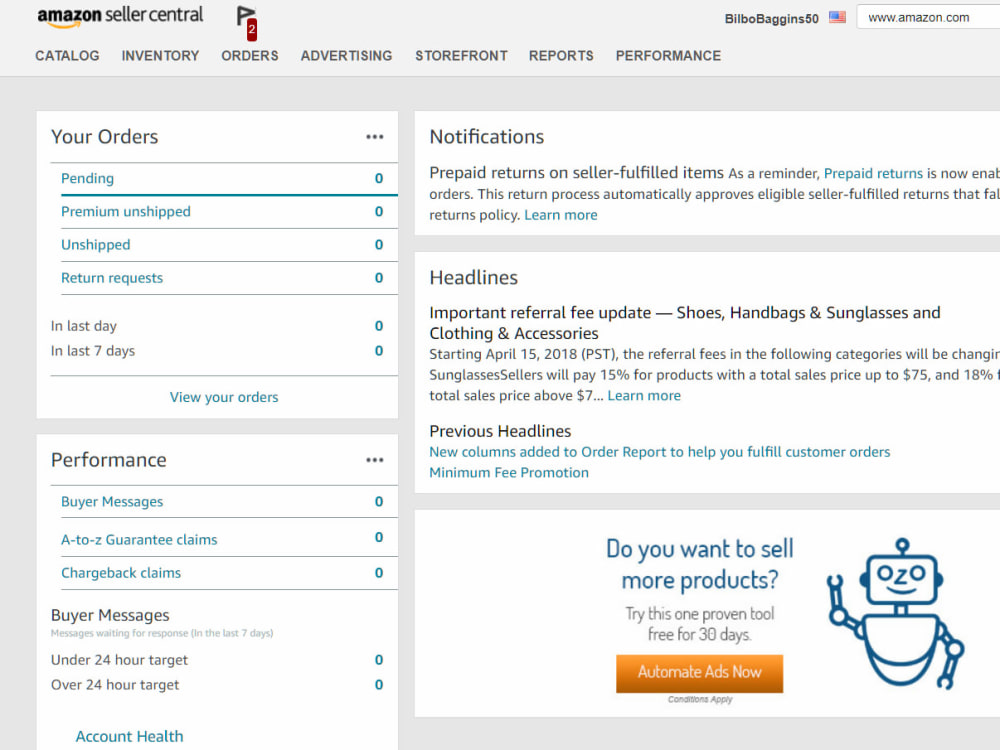1000x750 pixels.
Task: Click the Automate Ads Now button
Action: (699, 673)
